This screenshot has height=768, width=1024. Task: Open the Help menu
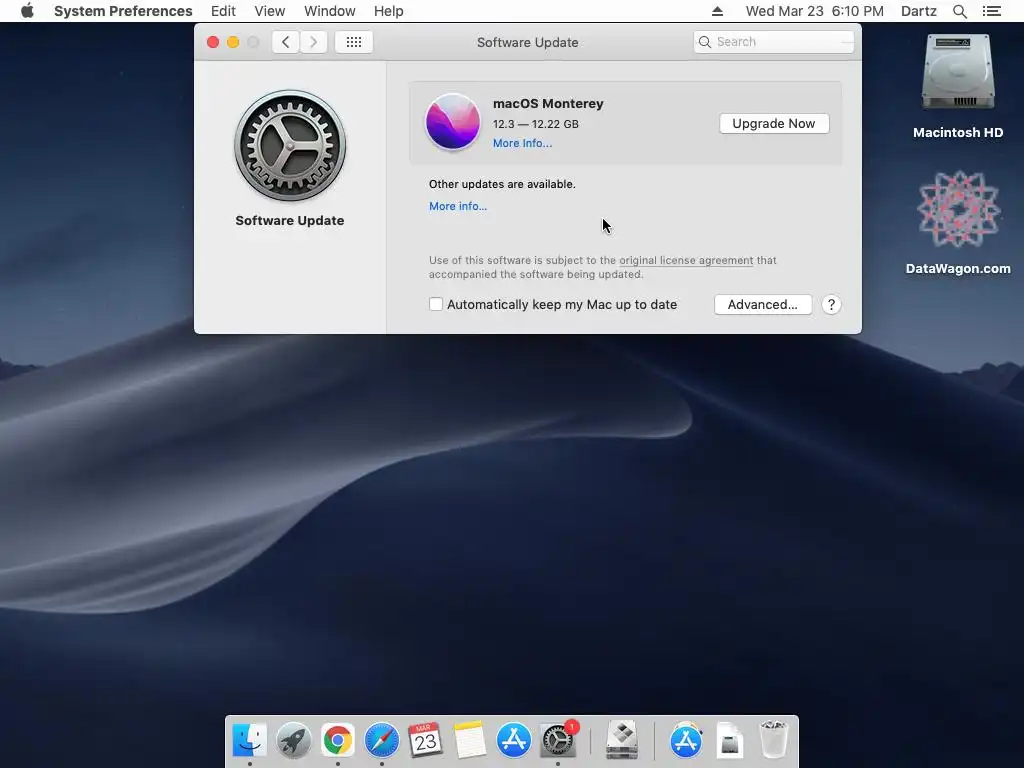click(x=388, y=11)
